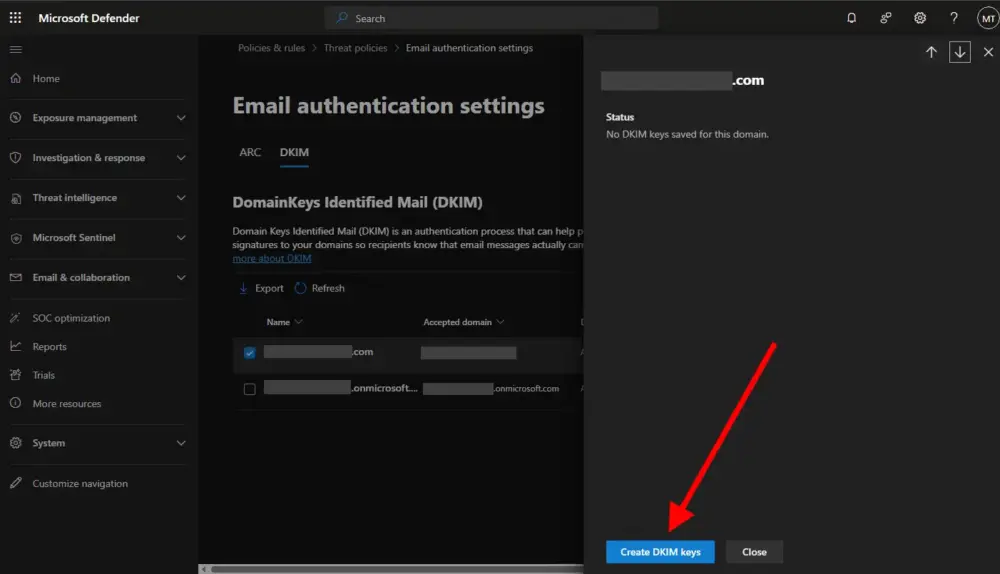This screenshot has height=574, width=1000.
Task: Click the SOC optimization icon
Action: [x=16, y=318]
